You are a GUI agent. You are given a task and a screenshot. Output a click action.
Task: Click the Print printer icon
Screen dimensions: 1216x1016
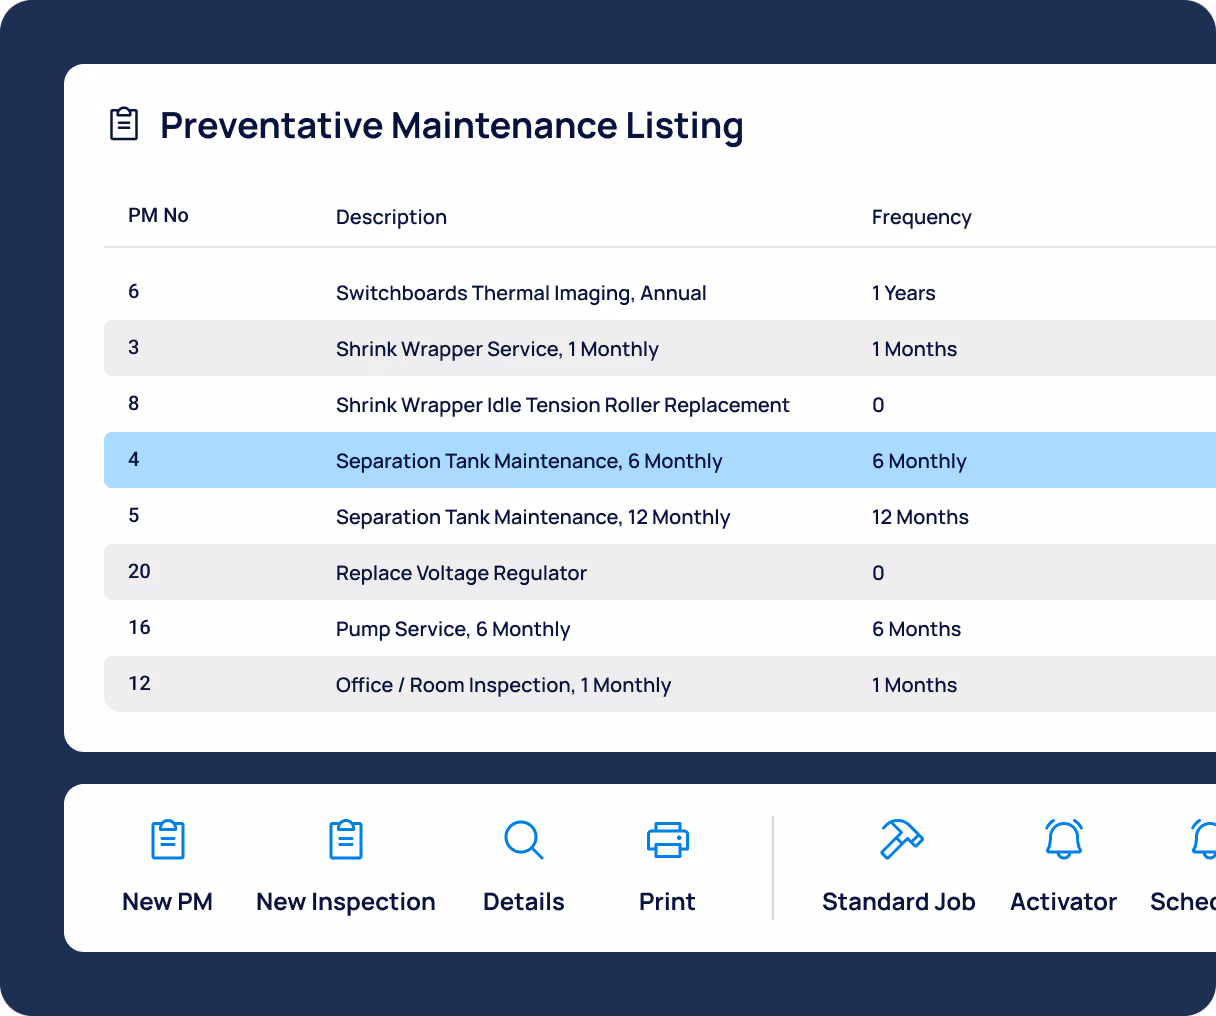click(668, 840)
